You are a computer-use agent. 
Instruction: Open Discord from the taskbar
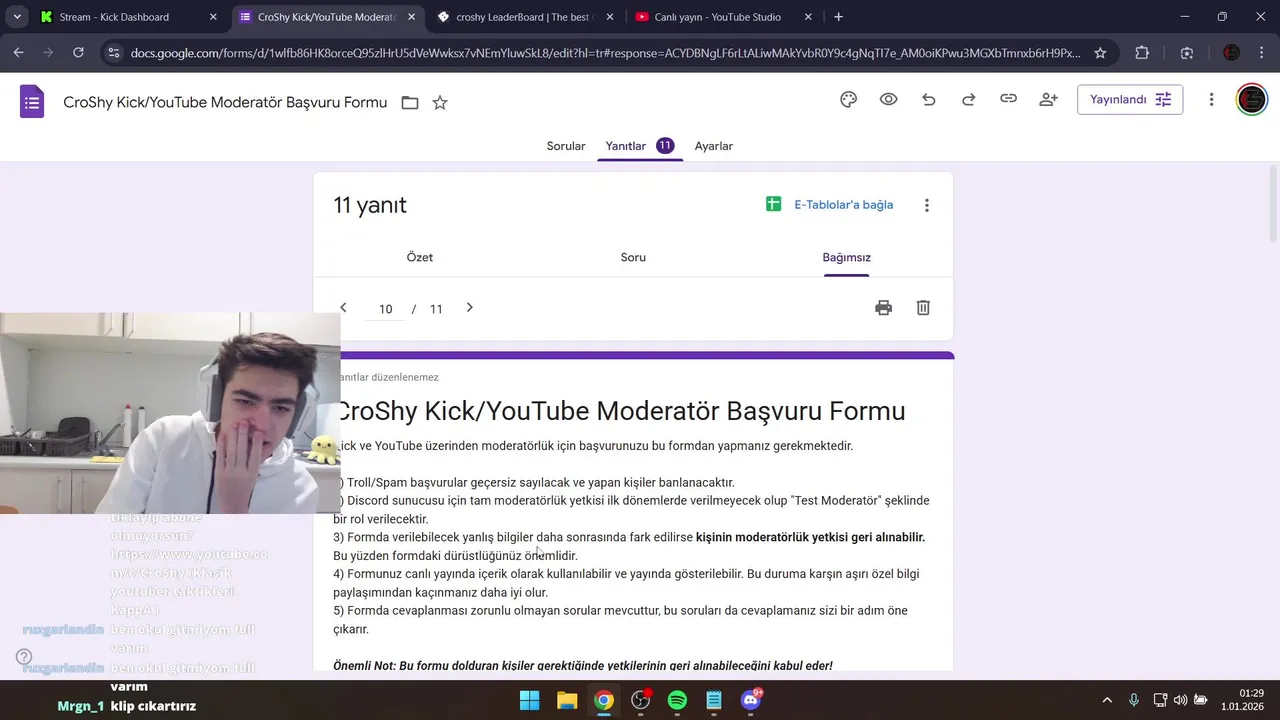751,700
